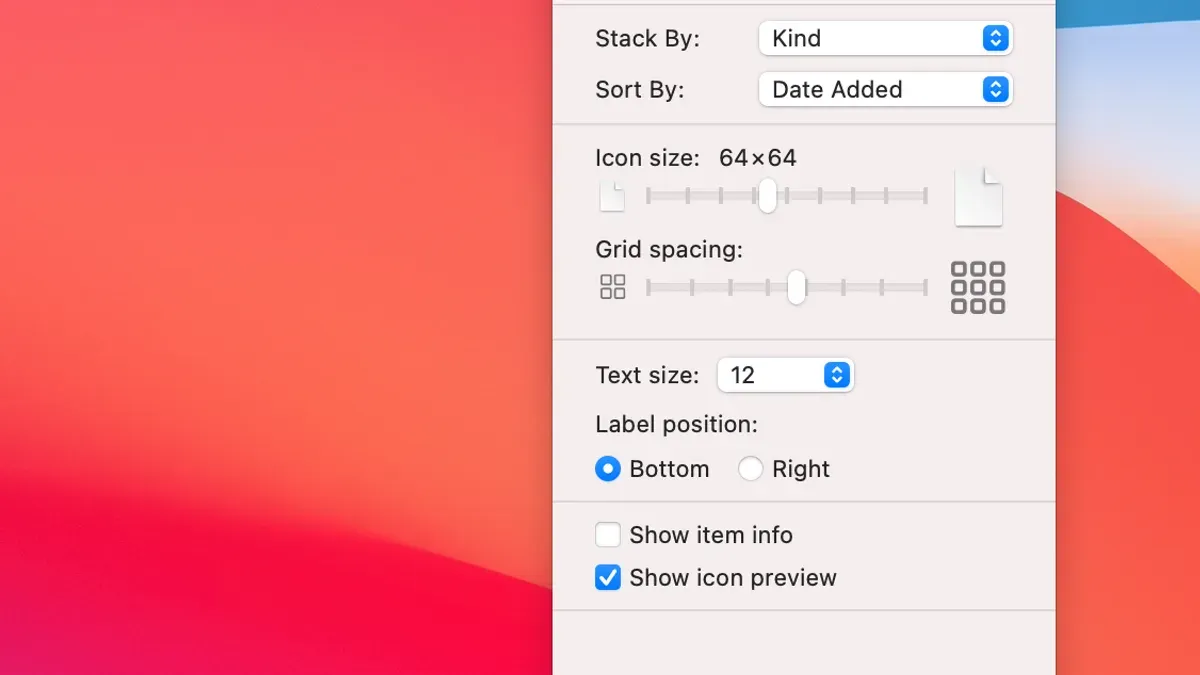Screen dimensions: 1200x675
Task: Click the Label position label
Action: pos(676,424)
